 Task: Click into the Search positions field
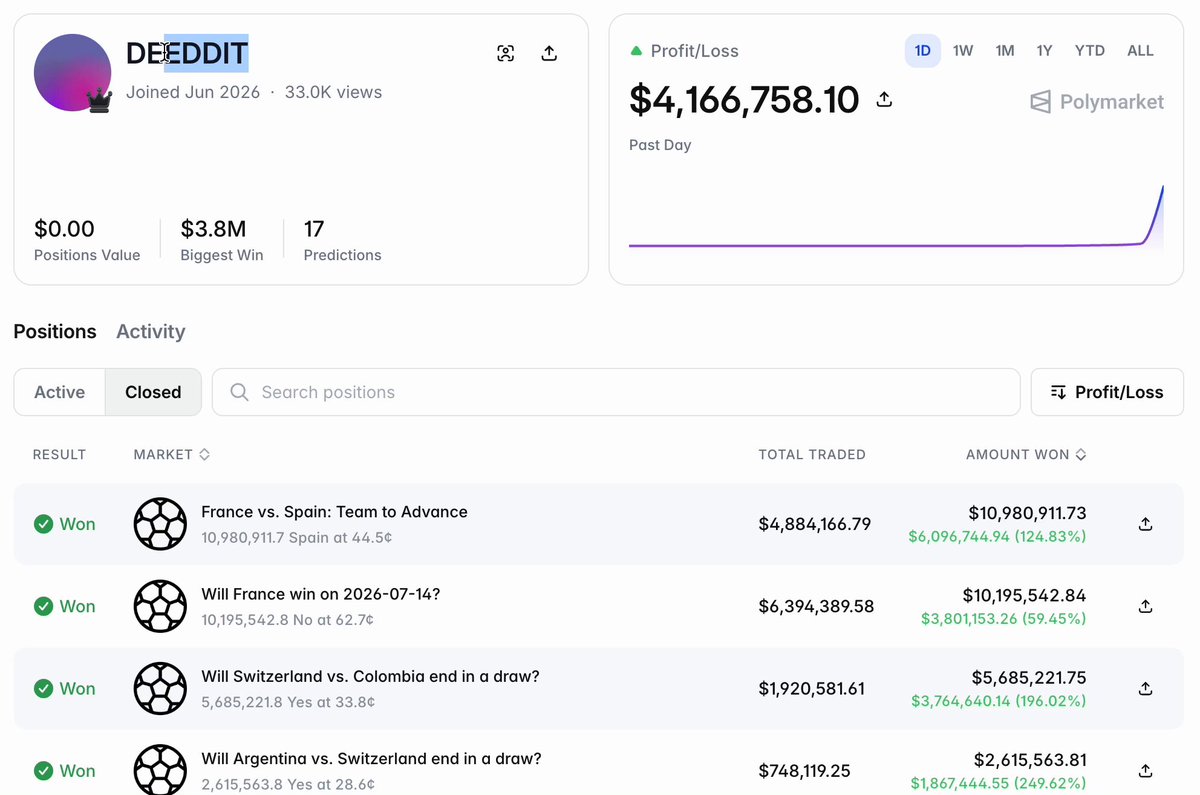pyautogui.click(x=616, y=392)
